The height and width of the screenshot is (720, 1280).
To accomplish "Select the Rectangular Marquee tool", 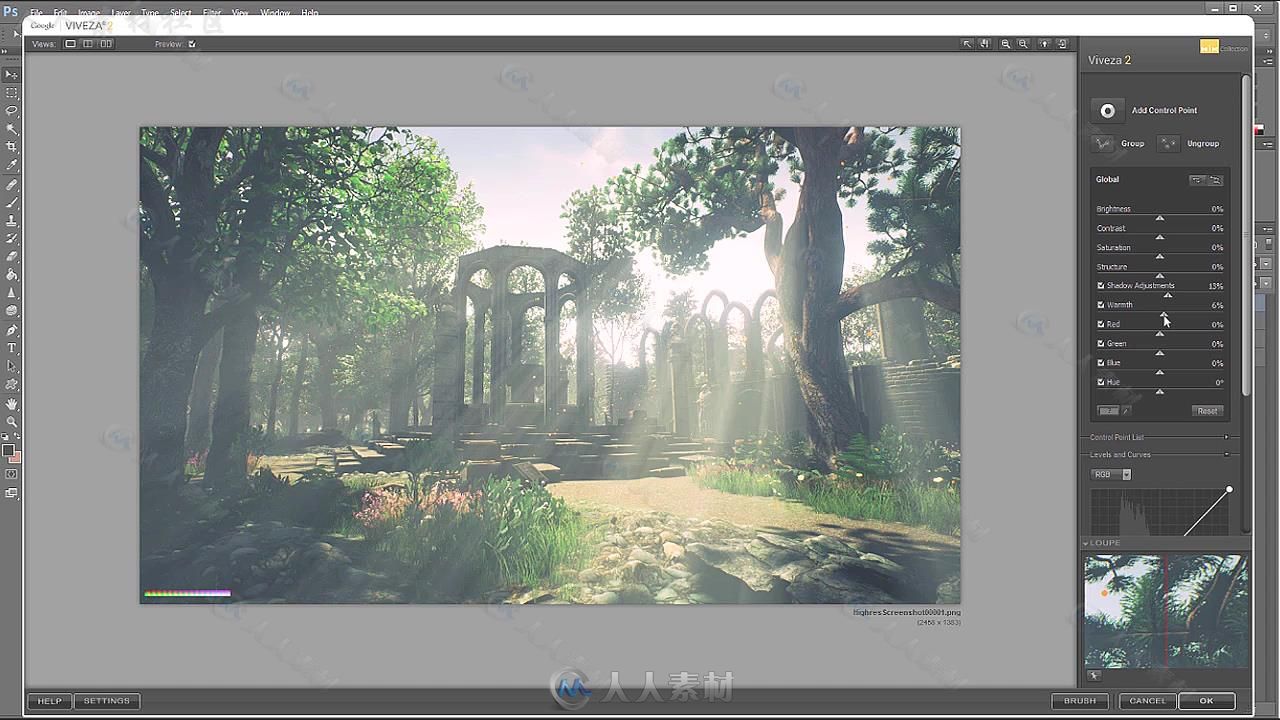I will point(12,93).
